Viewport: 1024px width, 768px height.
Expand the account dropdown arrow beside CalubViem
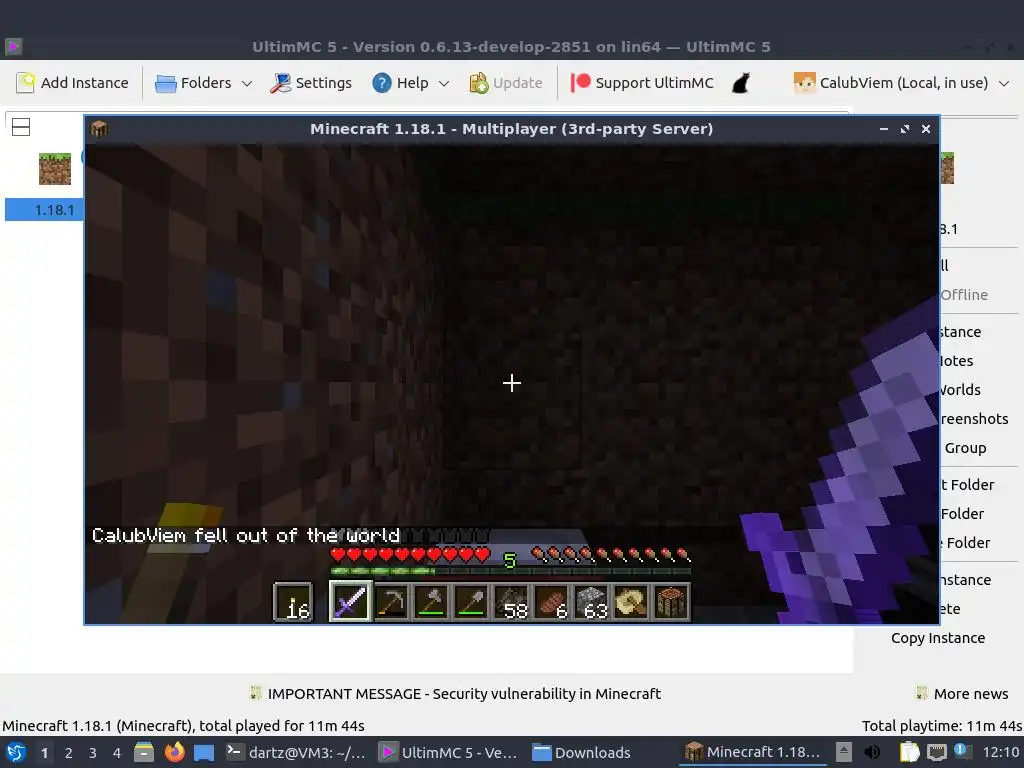1004,84
